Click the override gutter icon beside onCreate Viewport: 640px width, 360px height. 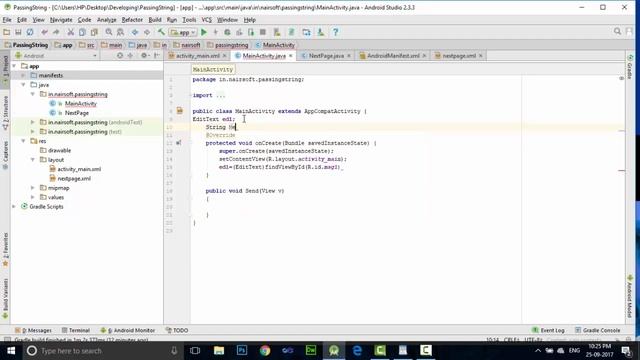(x=178, y=143)
